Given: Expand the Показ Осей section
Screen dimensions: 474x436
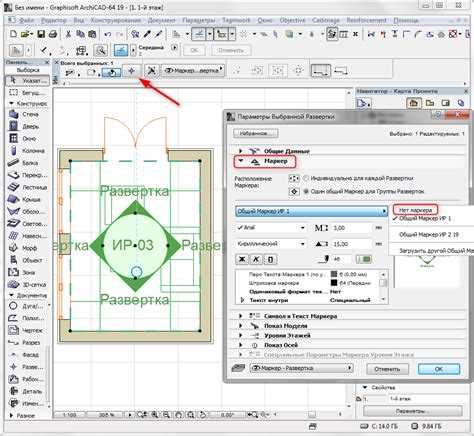Looking at the screenshot, I should click(241, 345).
